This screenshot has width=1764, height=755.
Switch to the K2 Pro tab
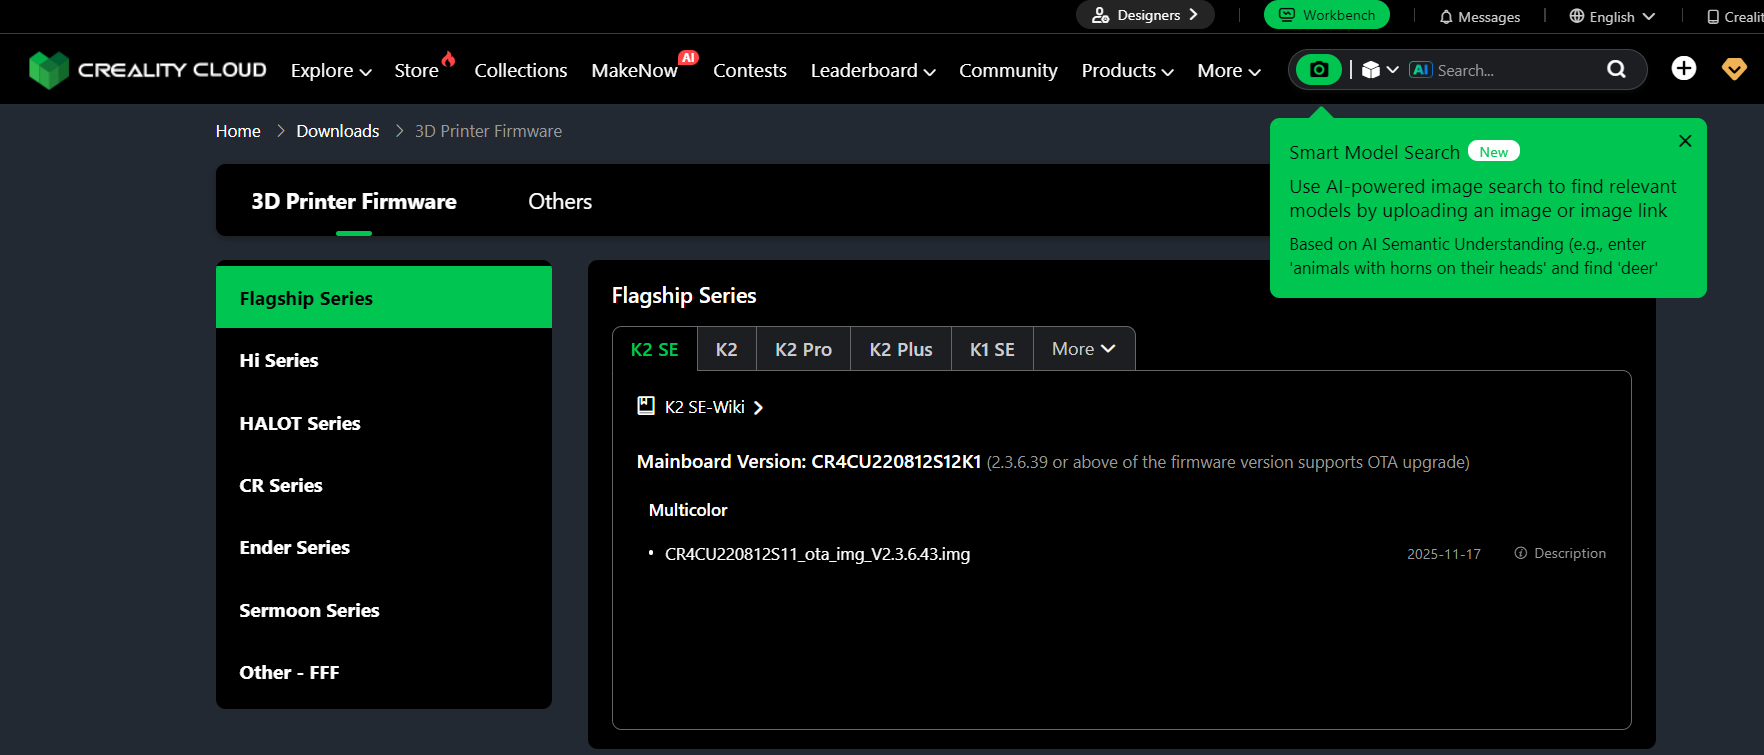(803, 349)
